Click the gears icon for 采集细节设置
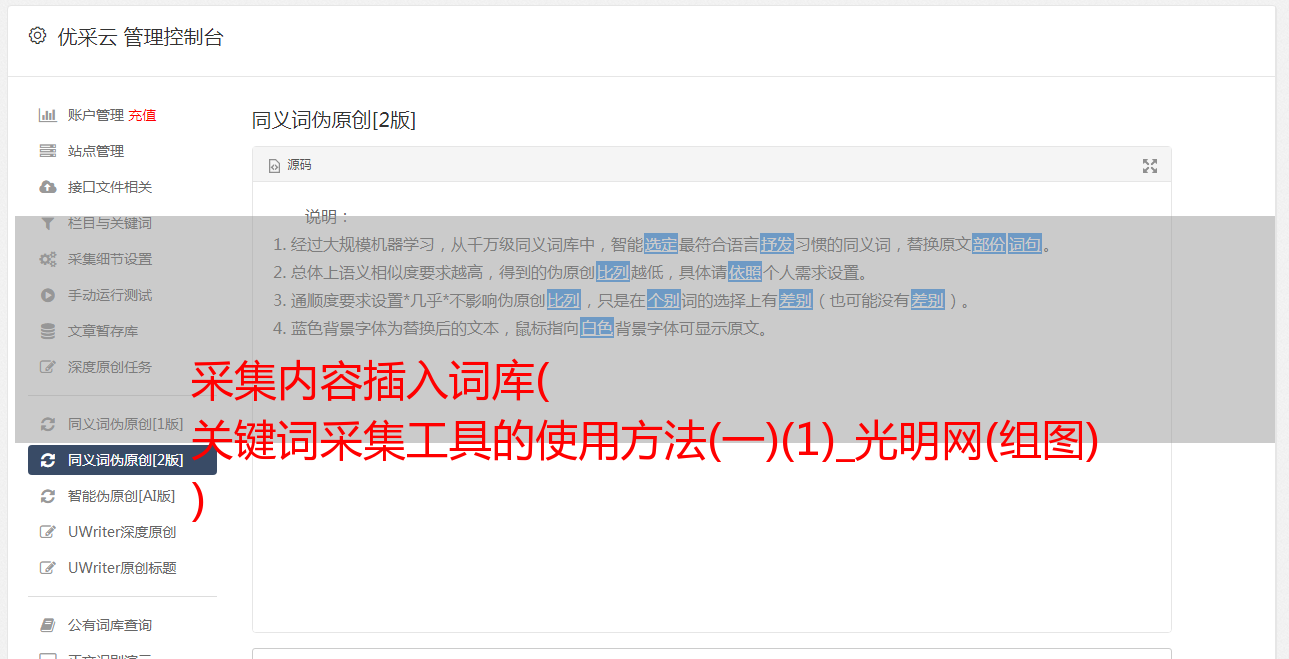The height and width of the screenshot is (659, 1289). 47,259
